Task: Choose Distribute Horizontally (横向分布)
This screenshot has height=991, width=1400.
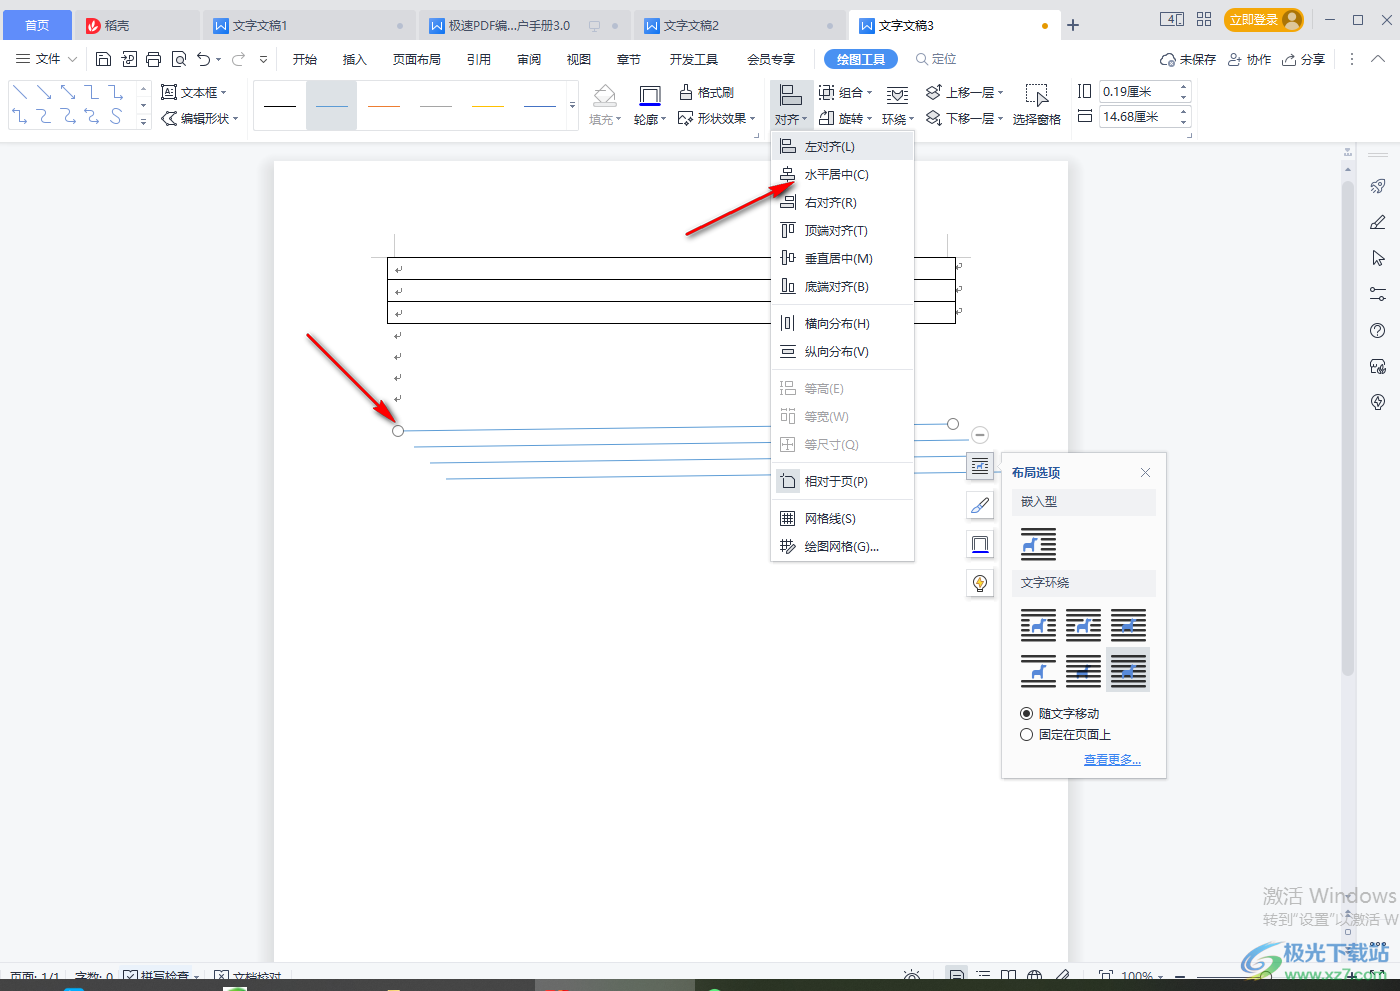Action: pyautogui.click(x=842, y=323)
